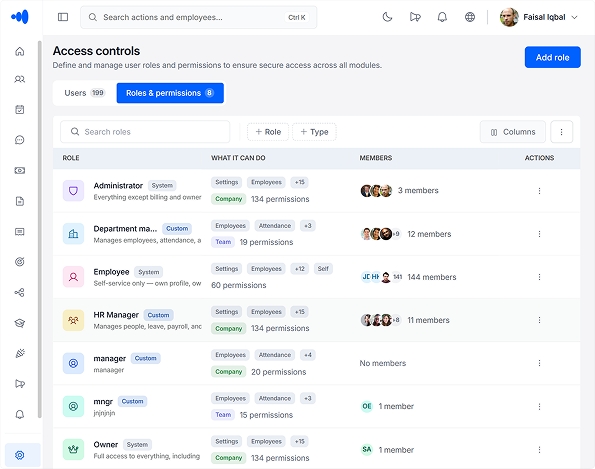This screenshot has height=469, width=595.
Task: Open notifications bell in top header
Action: tap(442, 17)
